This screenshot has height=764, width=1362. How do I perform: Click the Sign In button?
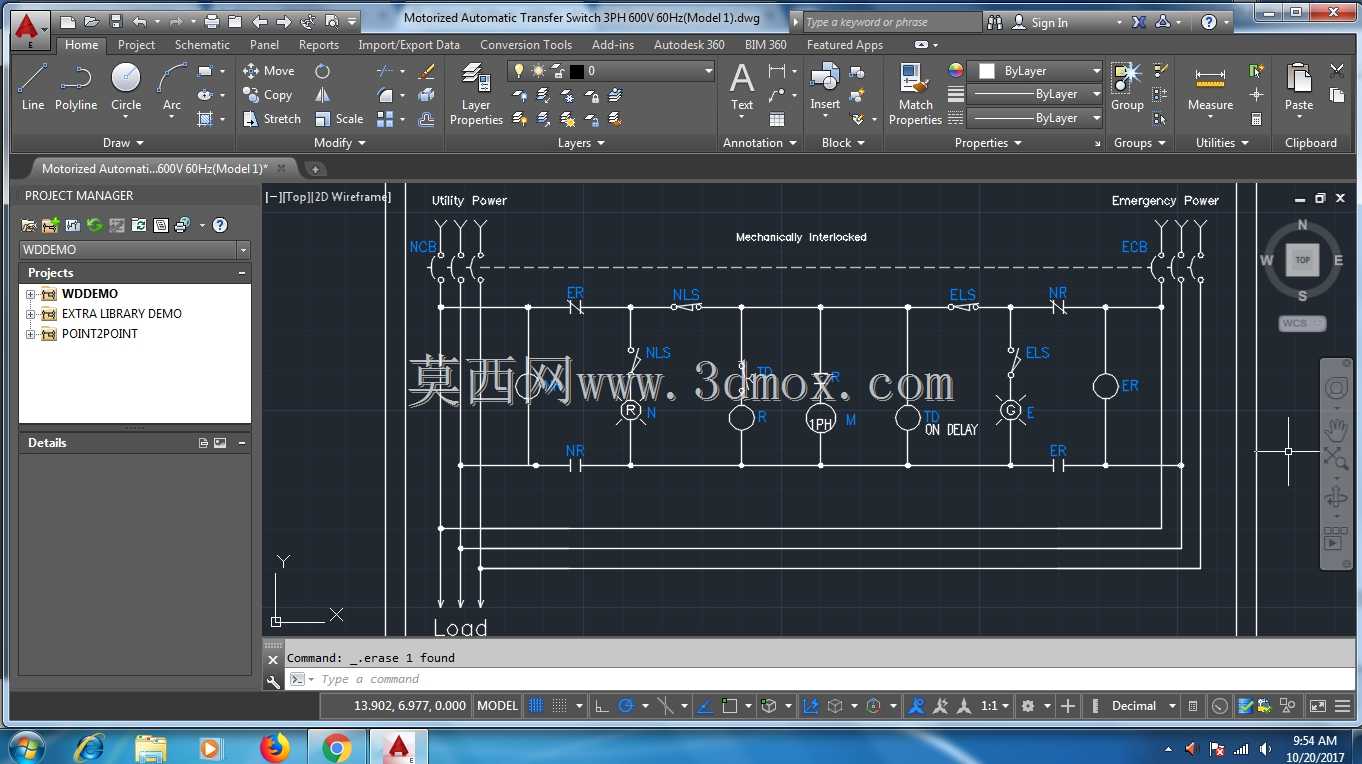coord(1040,22)
